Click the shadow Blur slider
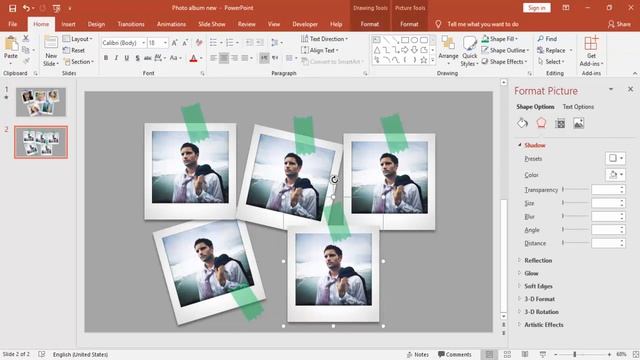The height and width of the screenshot is (360, 640). [x=575, y=216]
